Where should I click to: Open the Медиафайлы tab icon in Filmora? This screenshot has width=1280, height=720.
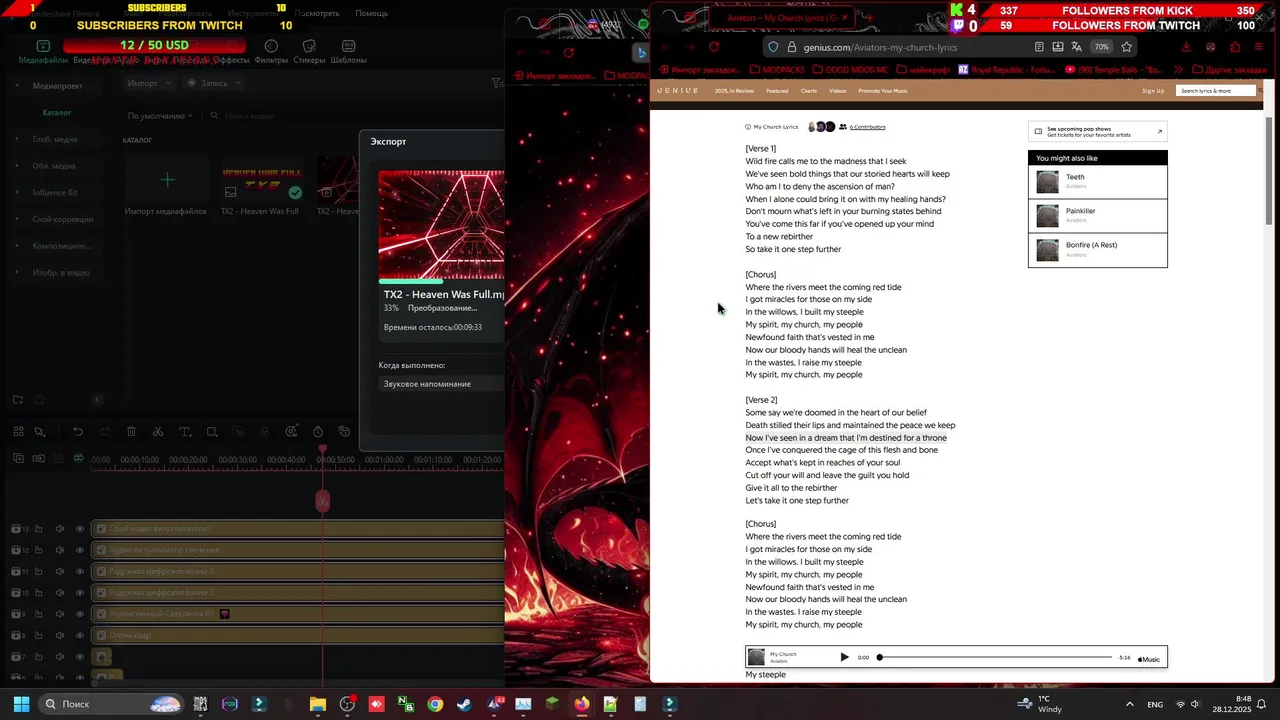click(x=43, y=46)
